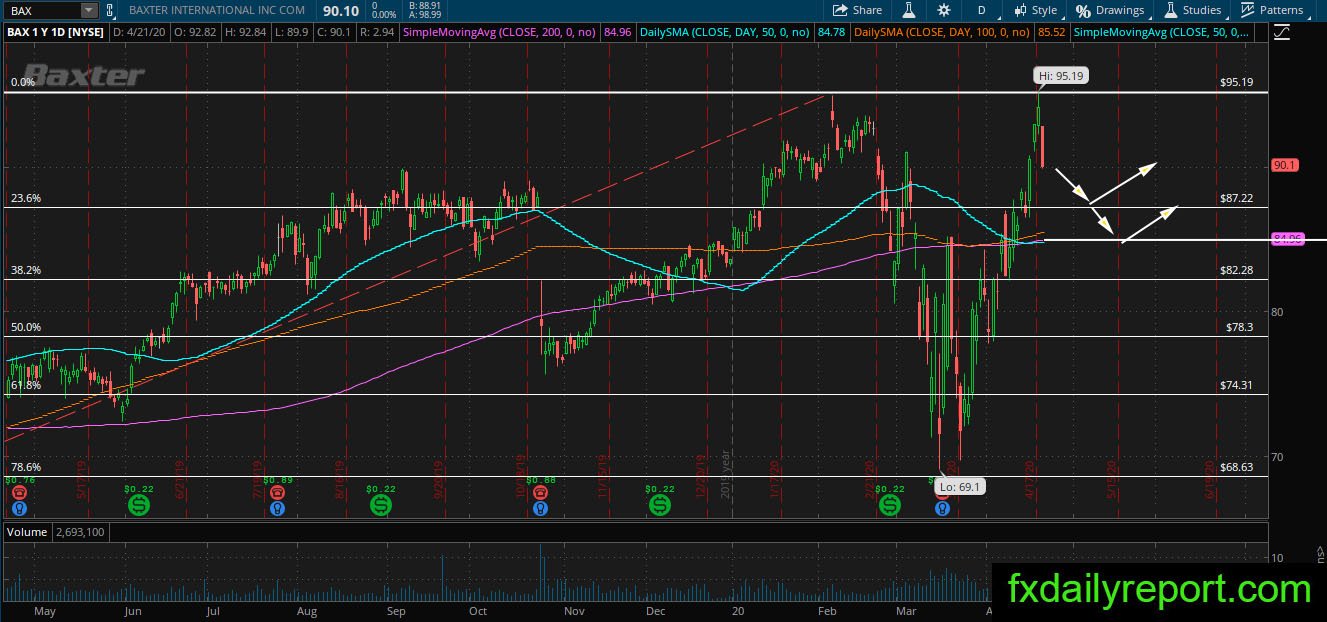The width and height of the screenshot is (1327, 622).
Task: Click the green dividend icon near Jun
Action: coord(138,505)
